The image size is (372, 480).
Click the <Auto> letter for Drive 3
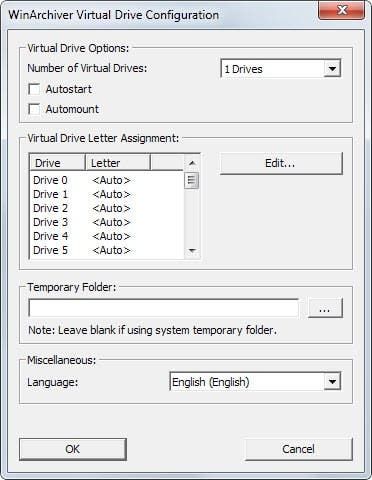[111, 222]
